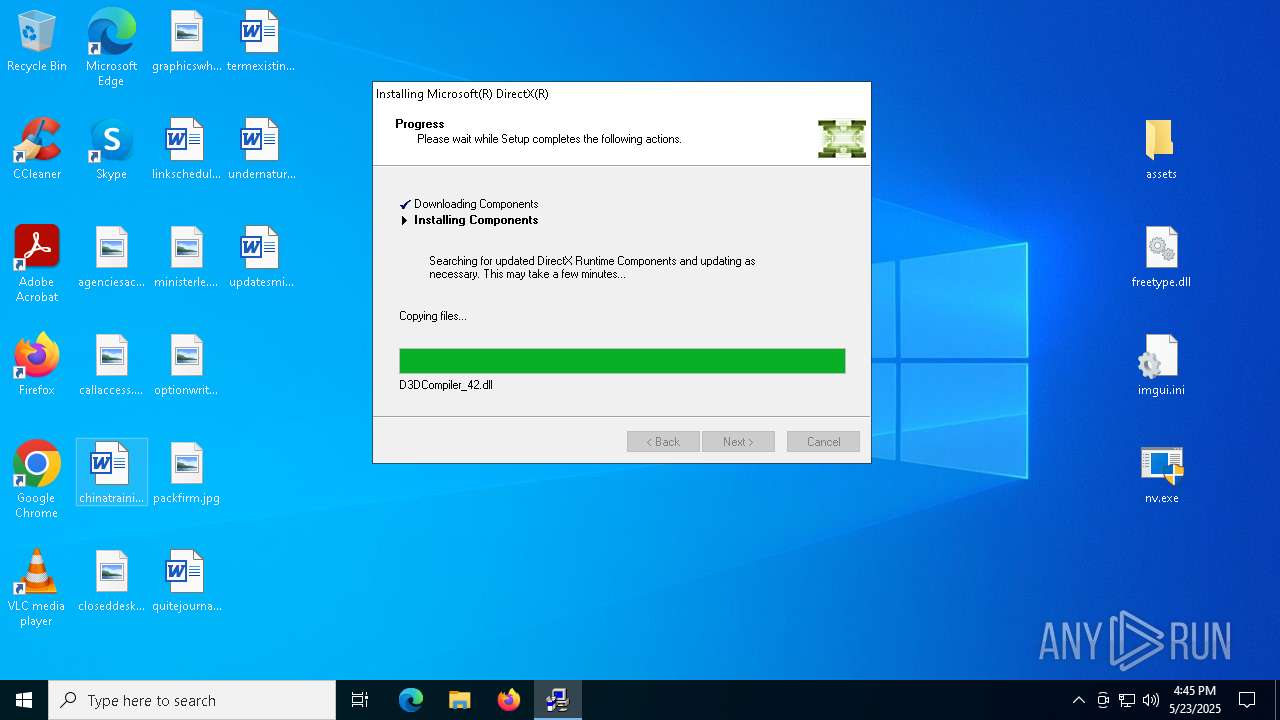Click the taskbar search box

[192, 700]
